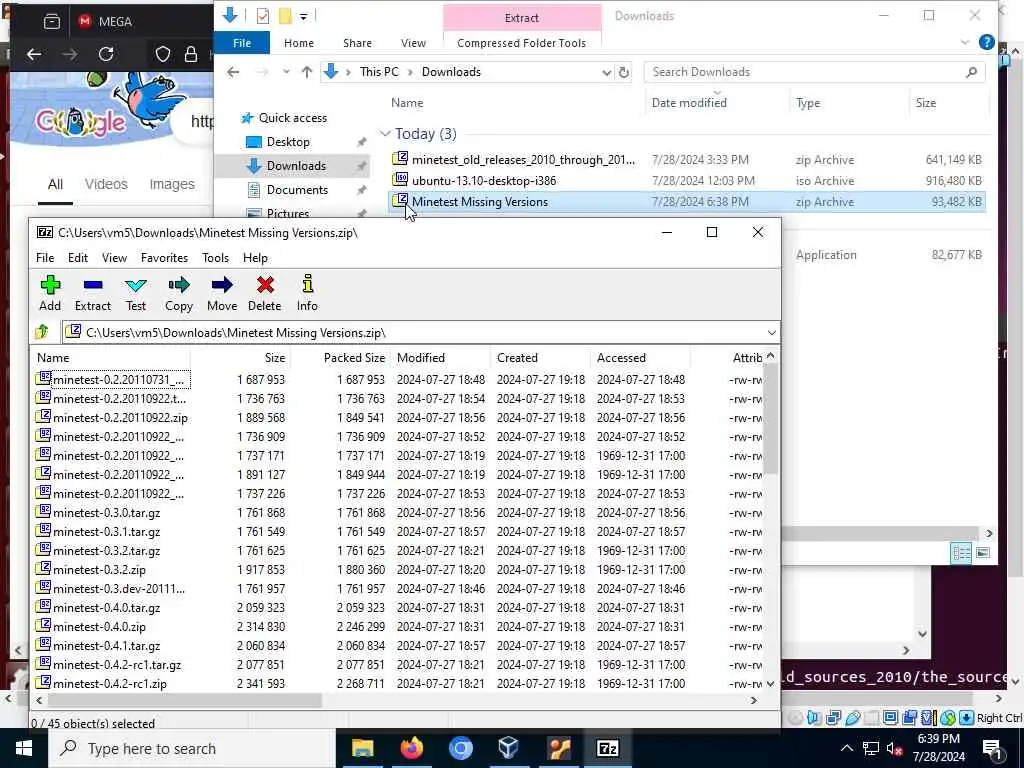Open Explorer recent locations dropdown arrow

tap(286, 72)
